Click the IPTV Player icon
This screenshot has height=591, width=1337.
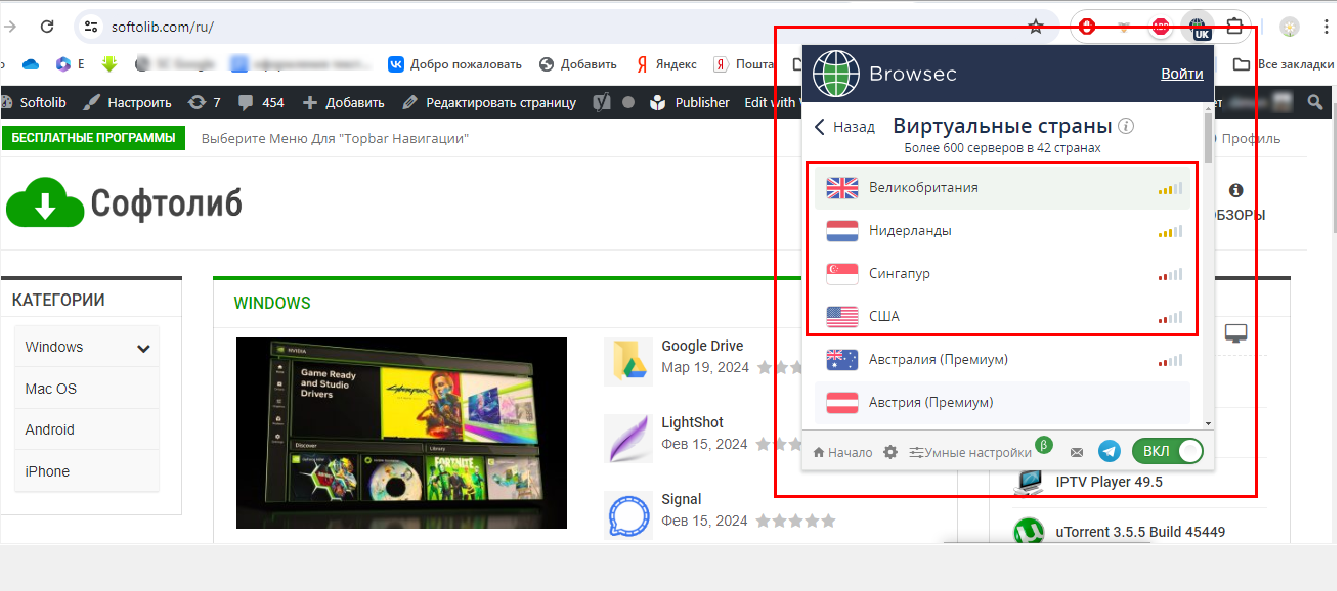coord(1028,483)
